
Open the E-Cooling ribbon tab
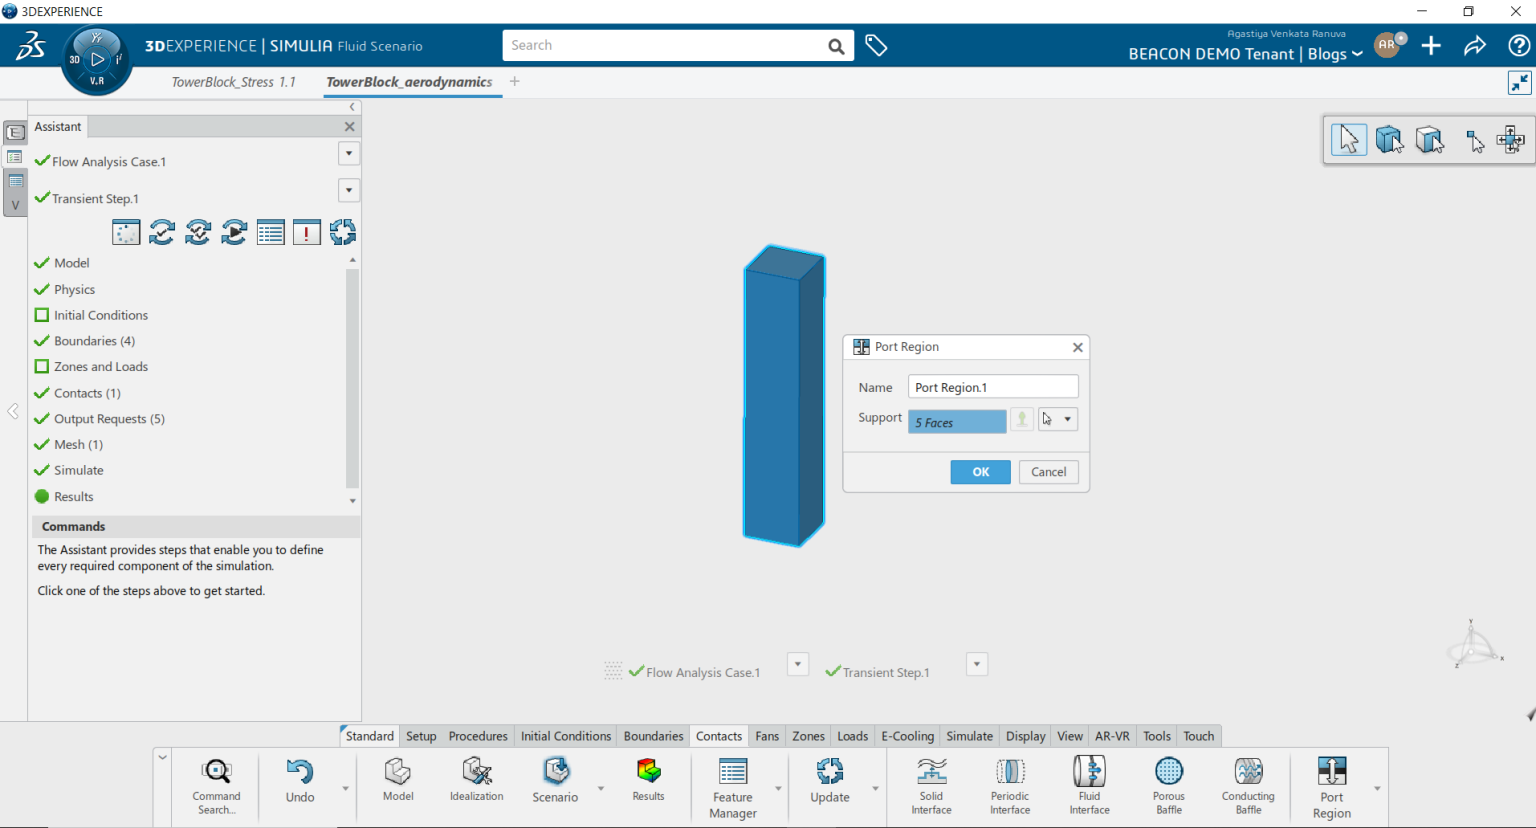pyautogui.click(x=907, y=736)
